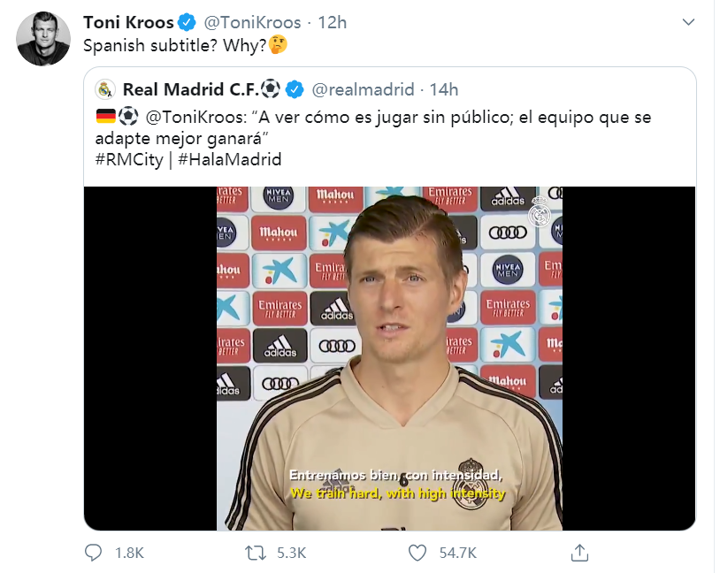The height and width of the screenshot is (573, 720).
Task: Like the tweet with heart icon
Action: (x=418, y=552)
